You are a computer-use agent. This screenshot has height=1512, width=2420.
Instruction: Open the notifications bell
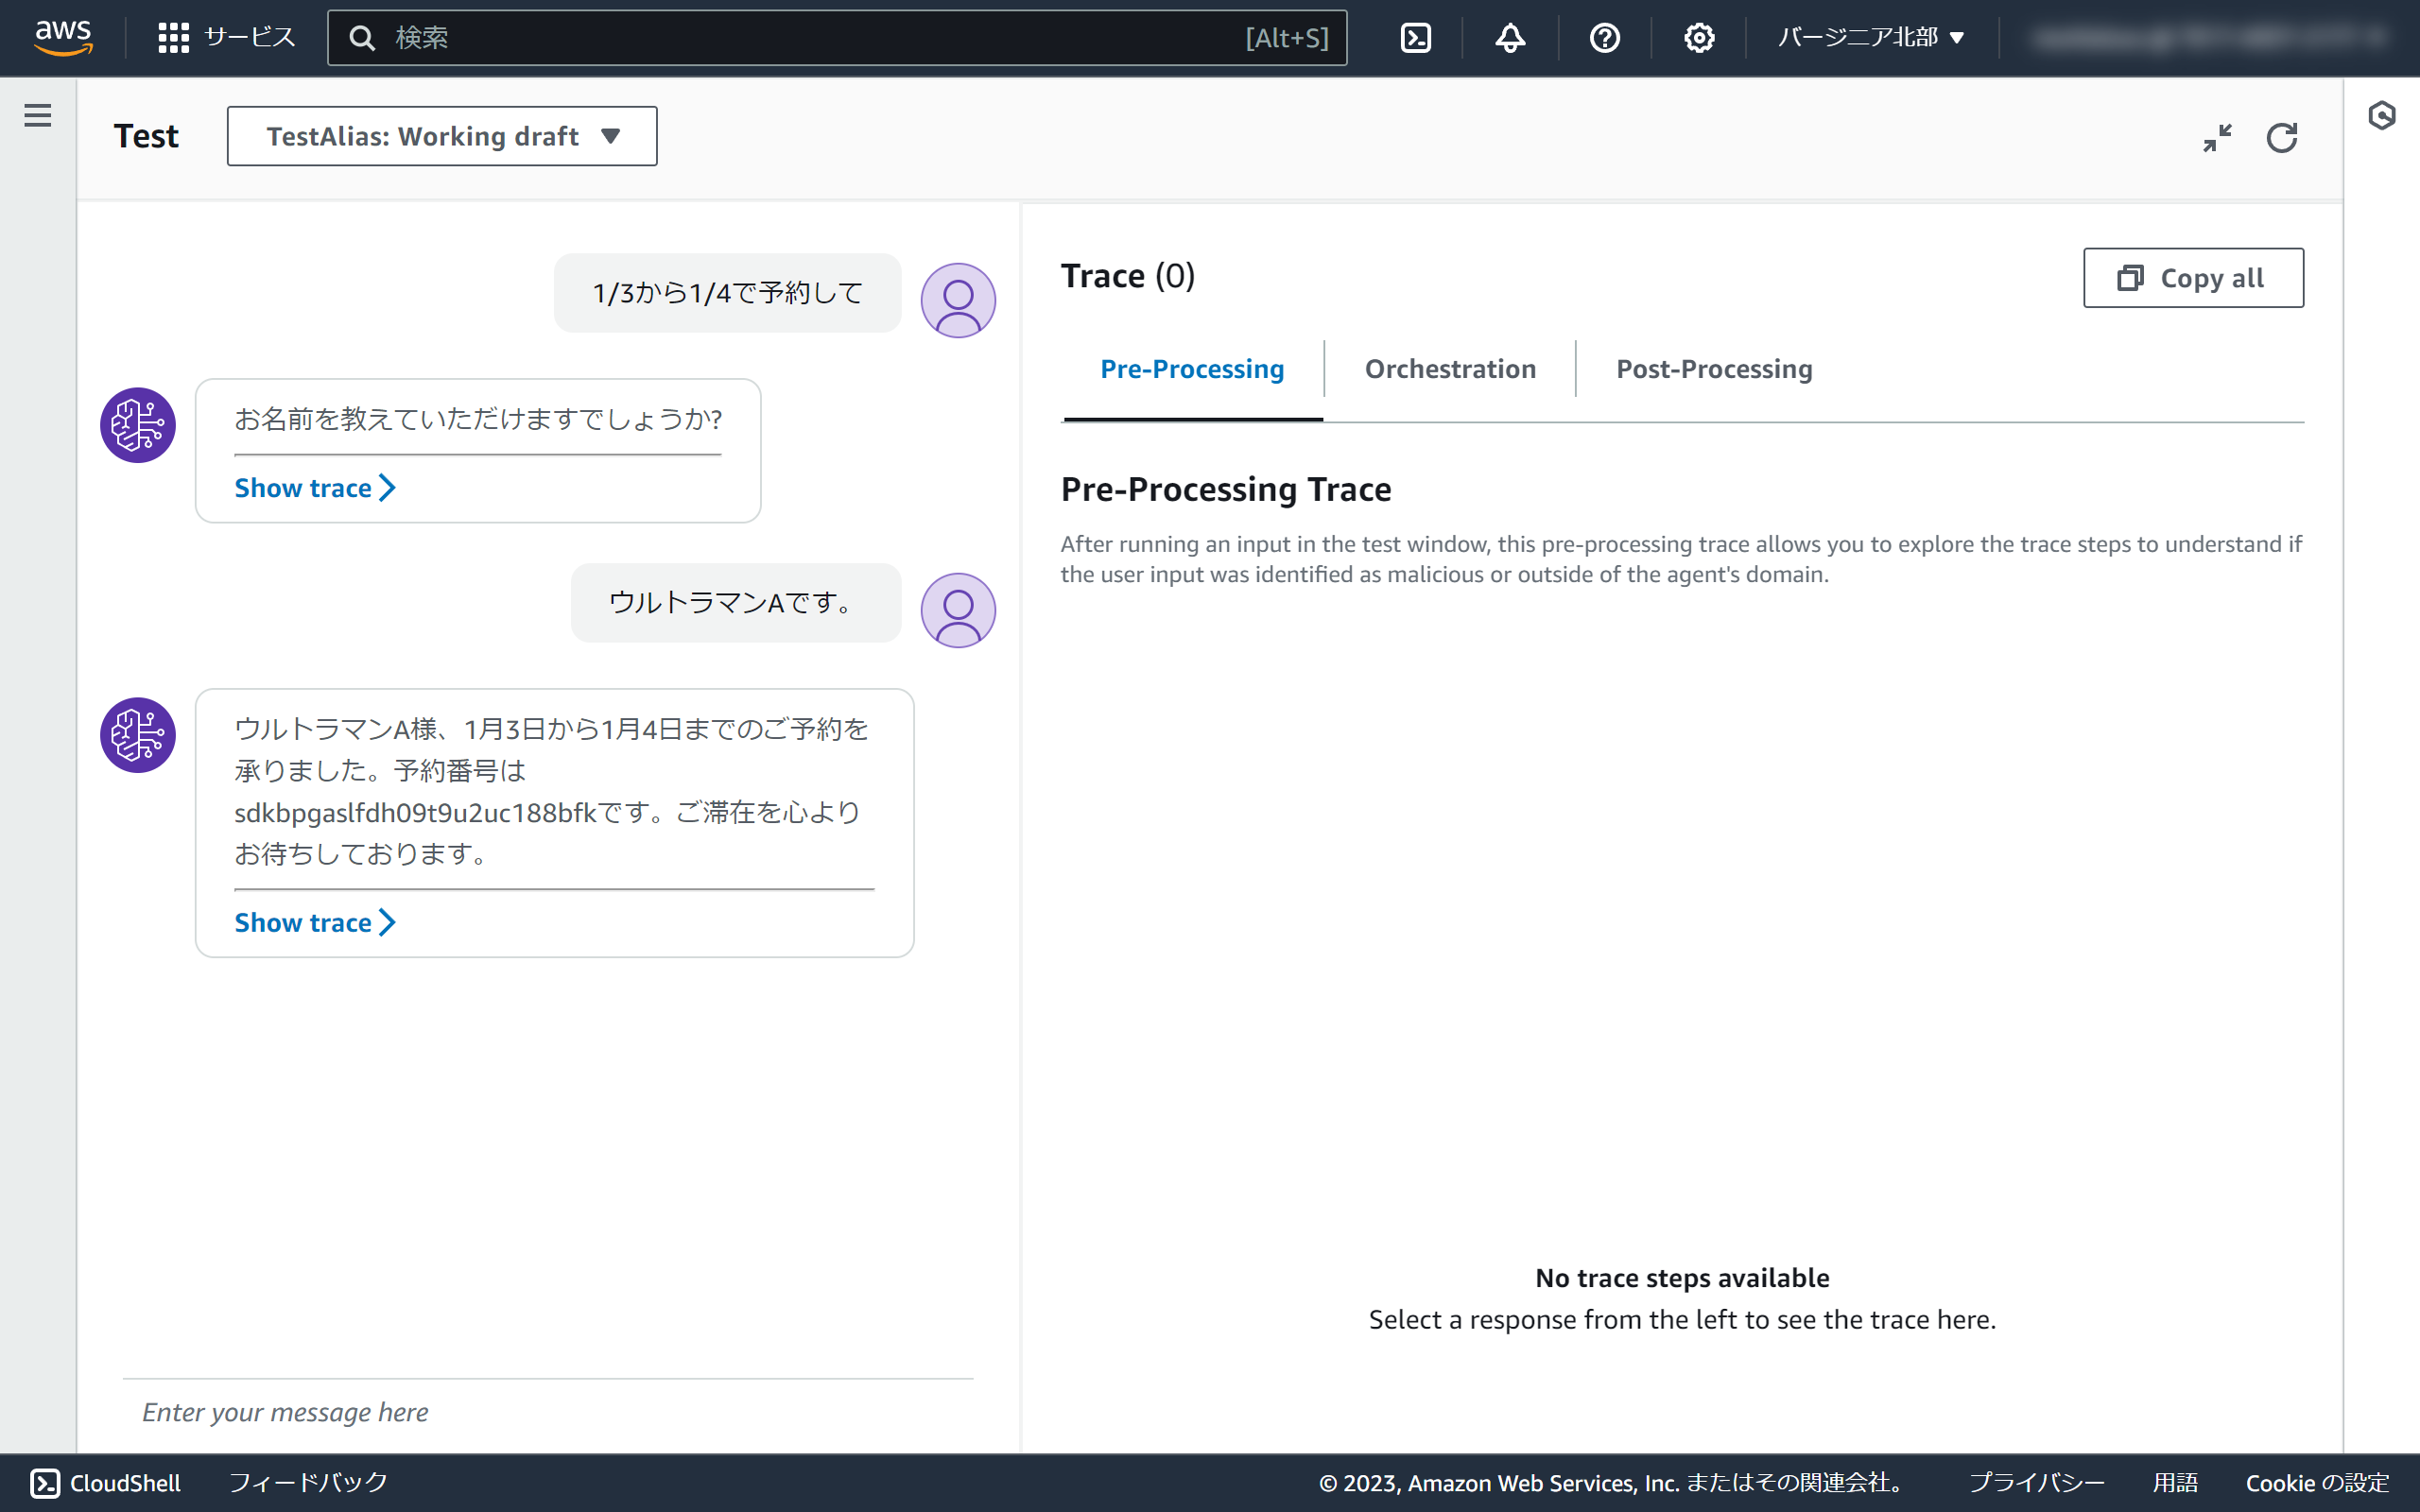[x=1510, y=38]
